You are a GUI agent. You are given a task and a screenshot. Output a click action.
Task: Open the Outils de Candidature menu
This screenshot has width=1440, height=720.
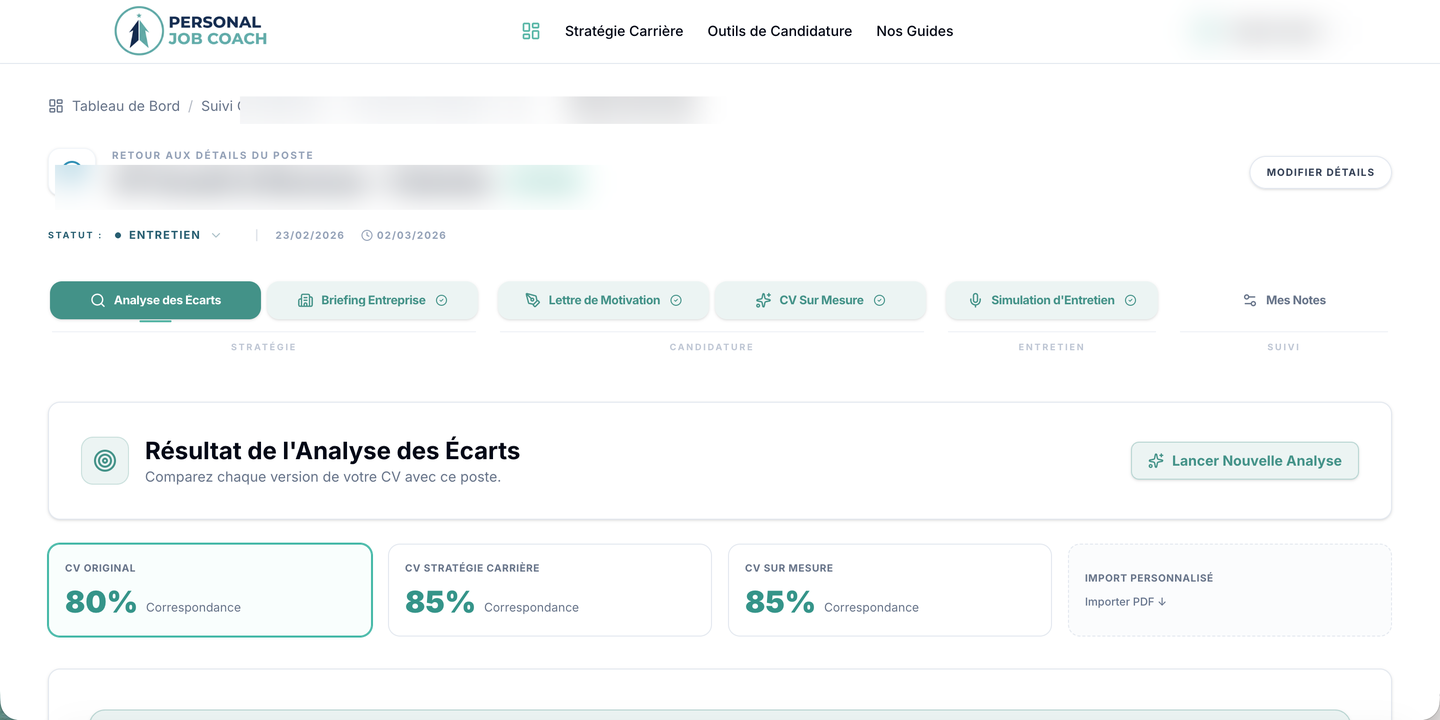pos(780,31)
